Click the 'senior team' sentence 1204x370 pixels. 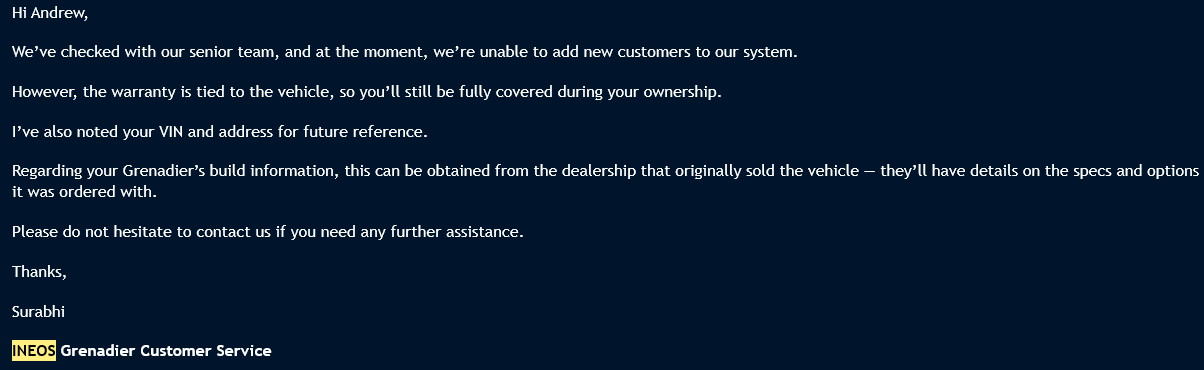(x=405, y=53)
